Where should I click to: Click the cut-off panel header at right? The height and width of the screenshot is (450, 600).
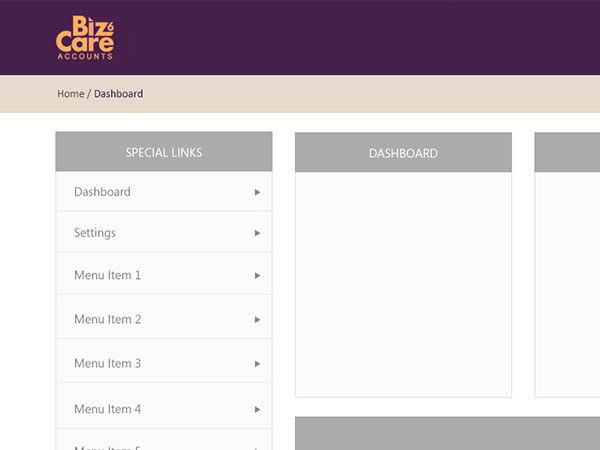pos(567,153)
